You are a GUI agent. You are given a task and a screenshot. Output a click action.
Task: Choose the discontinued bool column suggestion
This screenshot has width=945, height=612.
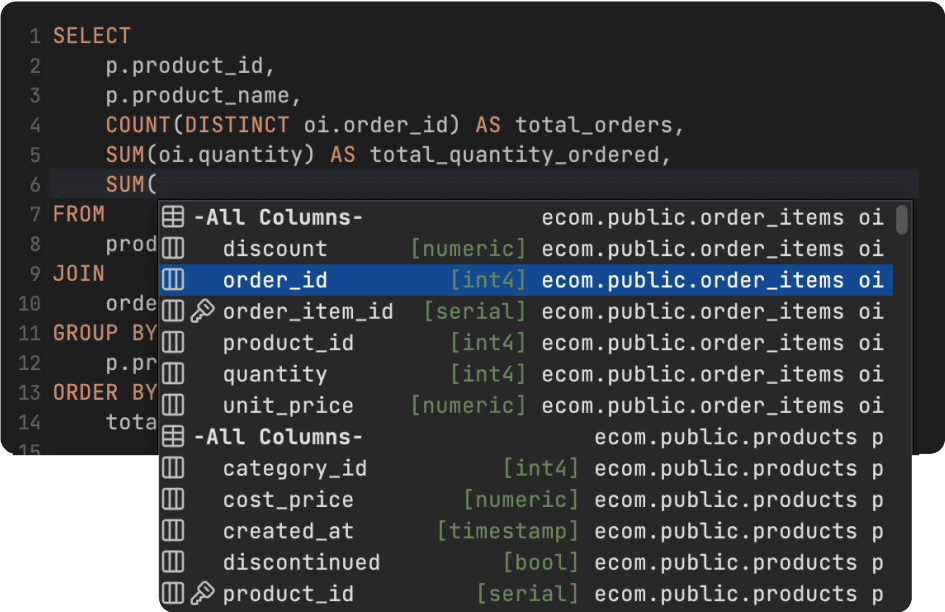[301, 563]
